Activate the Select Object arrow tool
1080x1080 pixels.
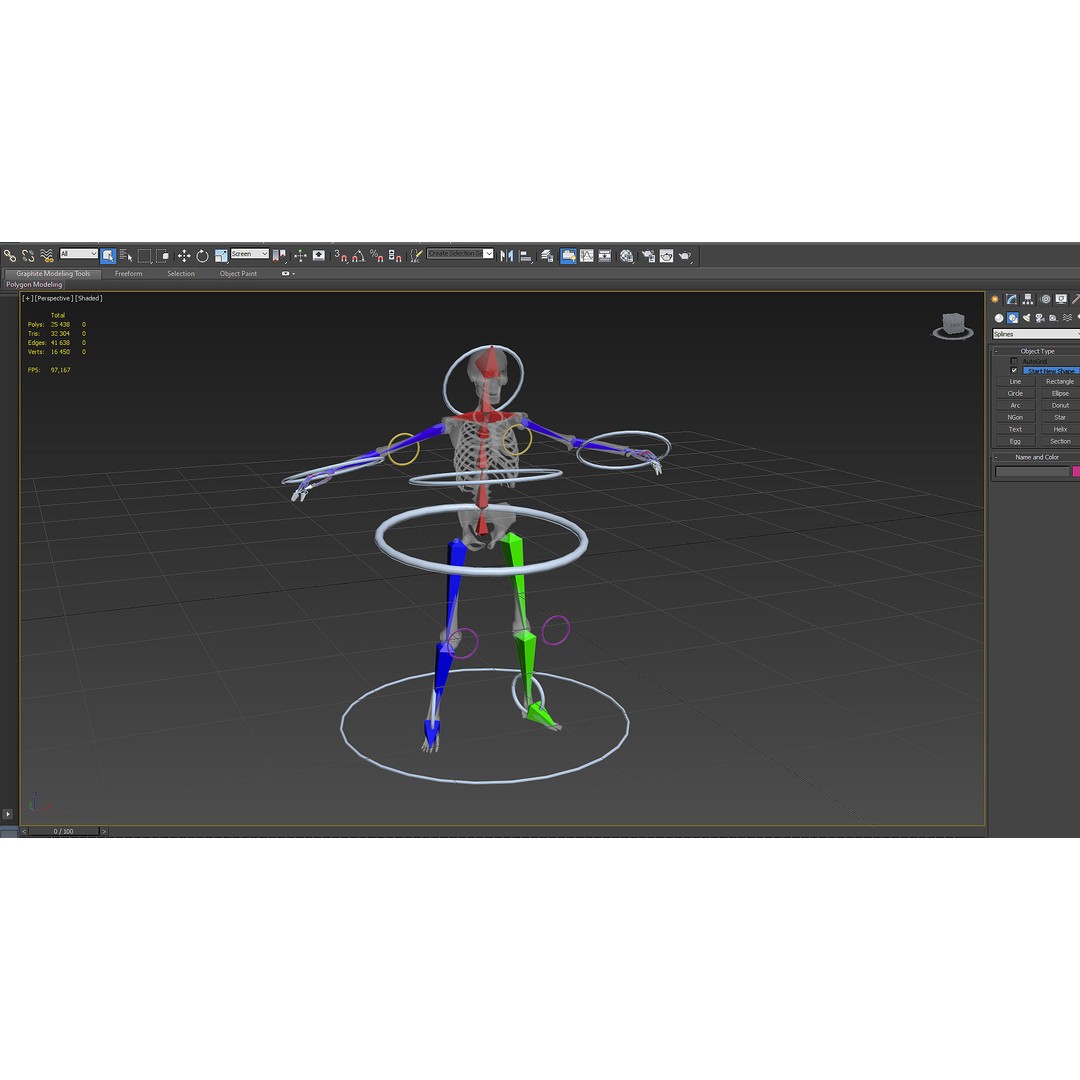pos(110,255)
